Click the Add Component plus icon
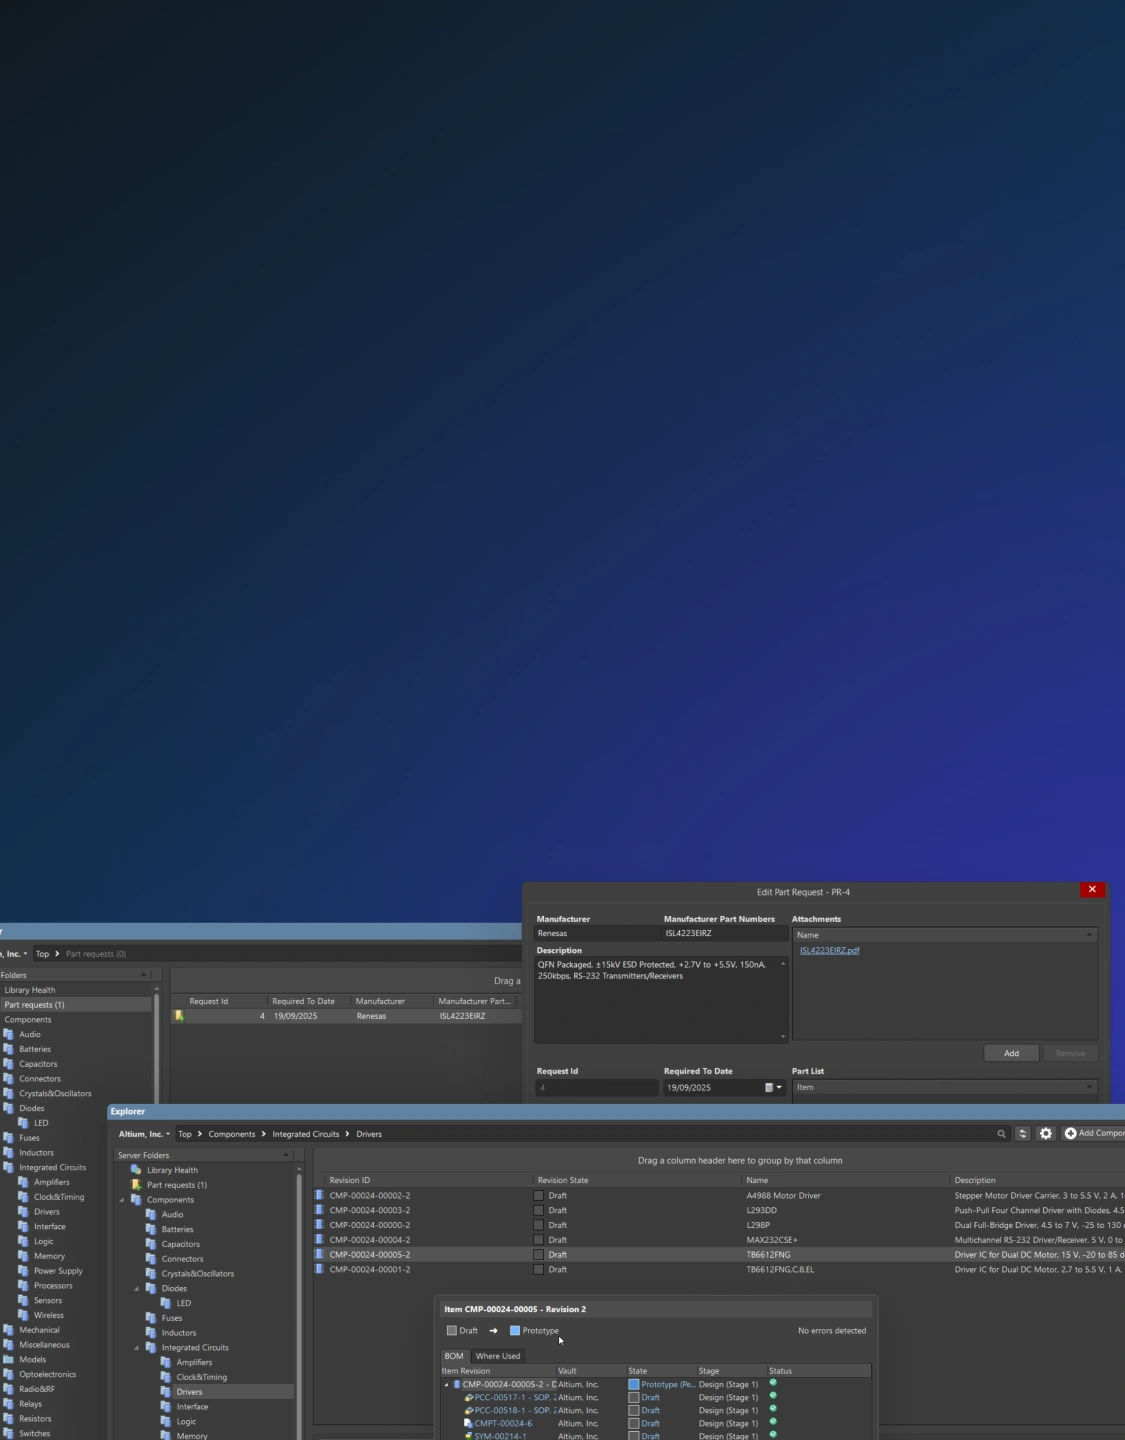The height and width of the screenshot is (1440, 1125). (x=1071, y=1134)
